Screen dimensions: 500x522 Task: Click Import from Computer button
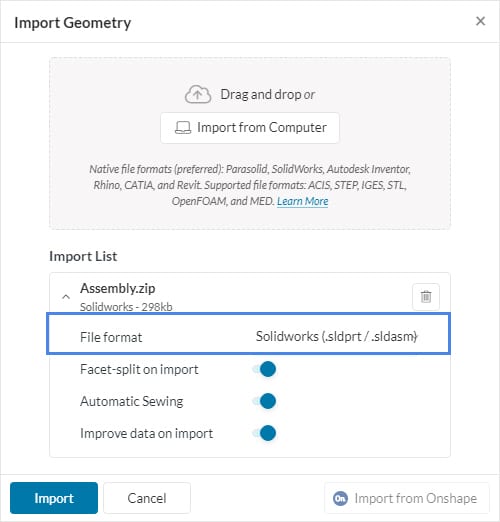[250, 128]
